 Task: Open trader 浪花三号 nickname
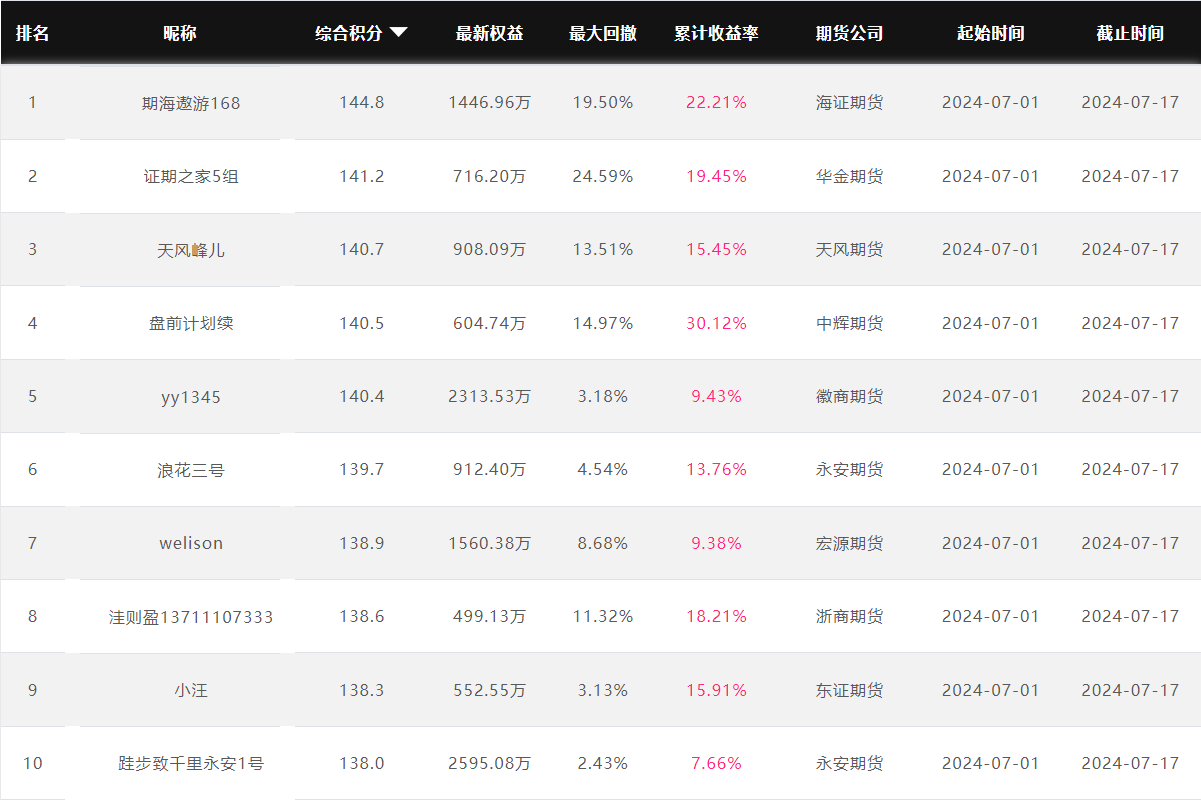point(191,469)
